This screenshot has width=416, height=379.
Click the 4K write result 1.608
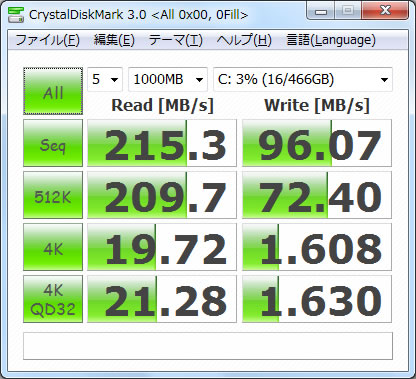tap(317, 247)
